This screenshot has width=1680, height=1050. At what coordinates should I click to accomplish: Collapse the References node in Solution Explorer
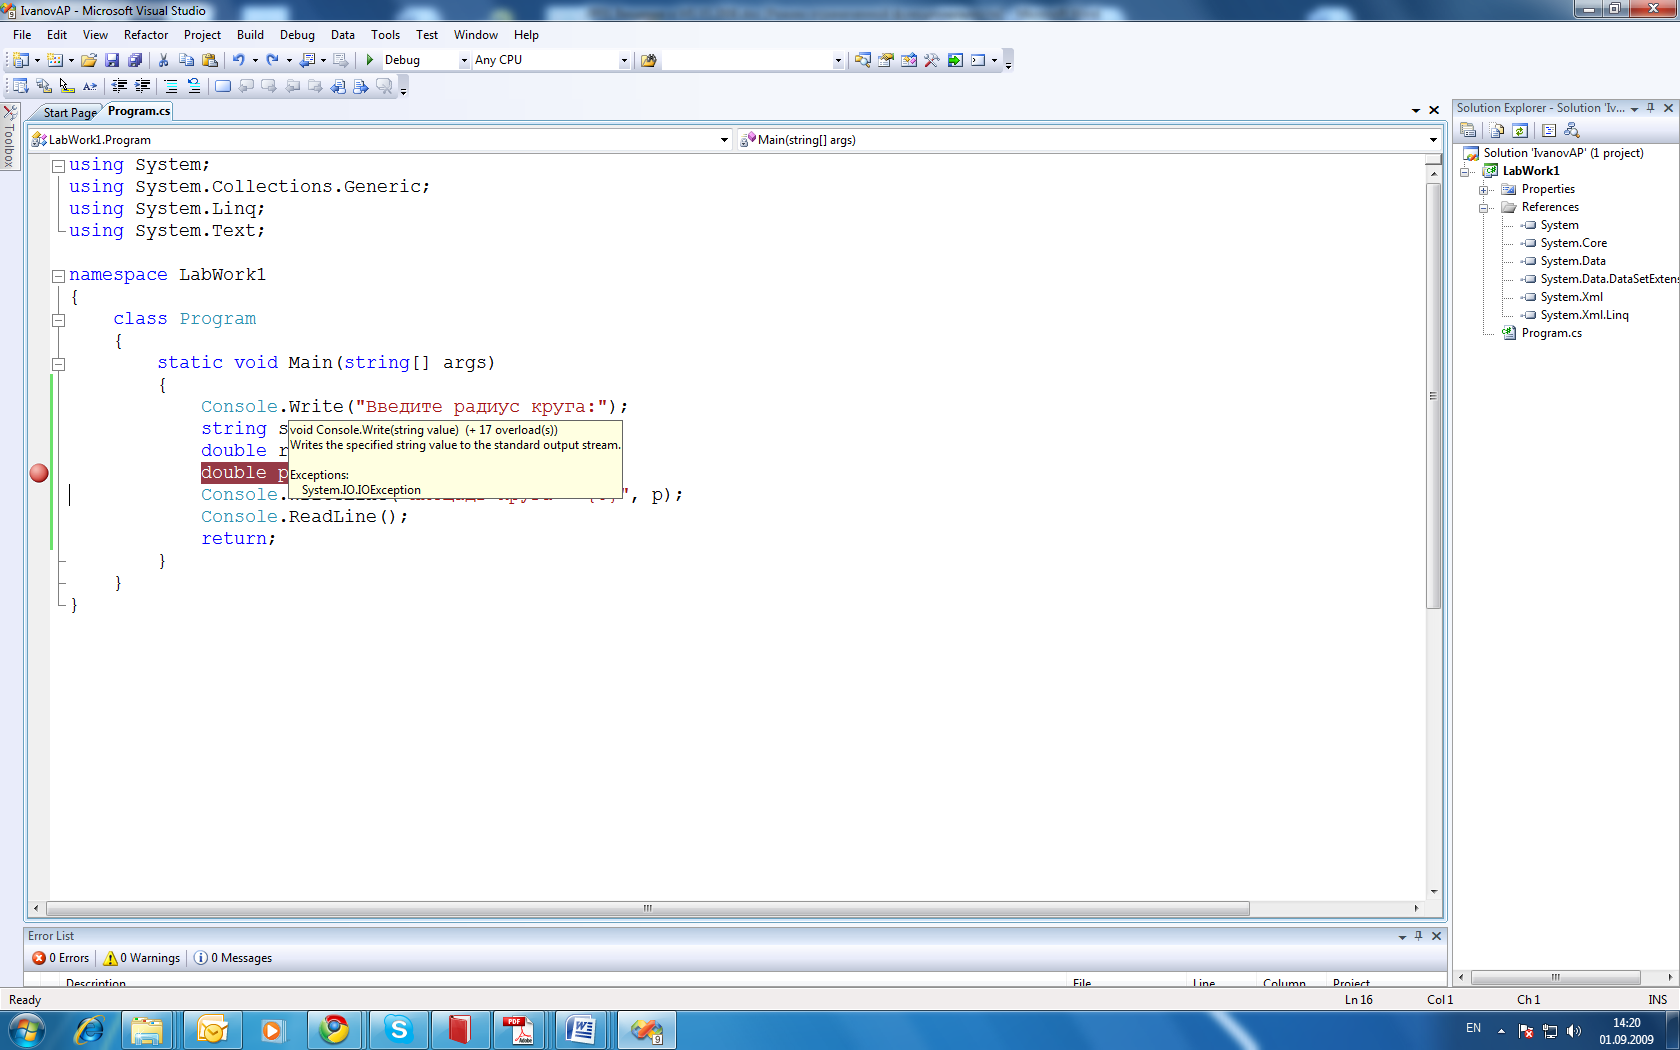1484,208
